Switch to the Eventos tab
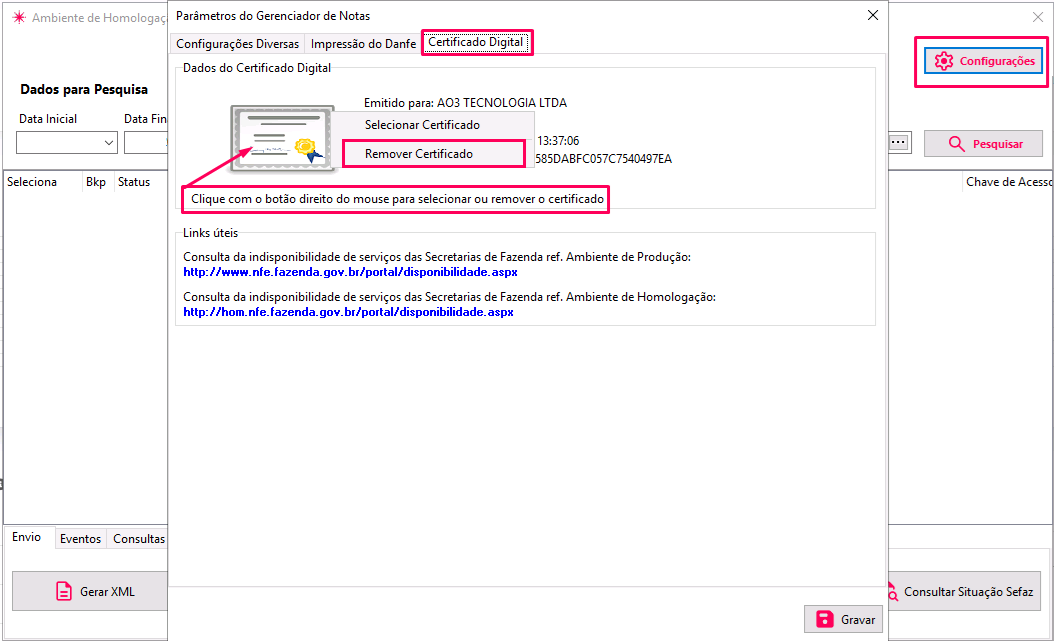Screen dimensions: 1054x641 tap(80, 539)
